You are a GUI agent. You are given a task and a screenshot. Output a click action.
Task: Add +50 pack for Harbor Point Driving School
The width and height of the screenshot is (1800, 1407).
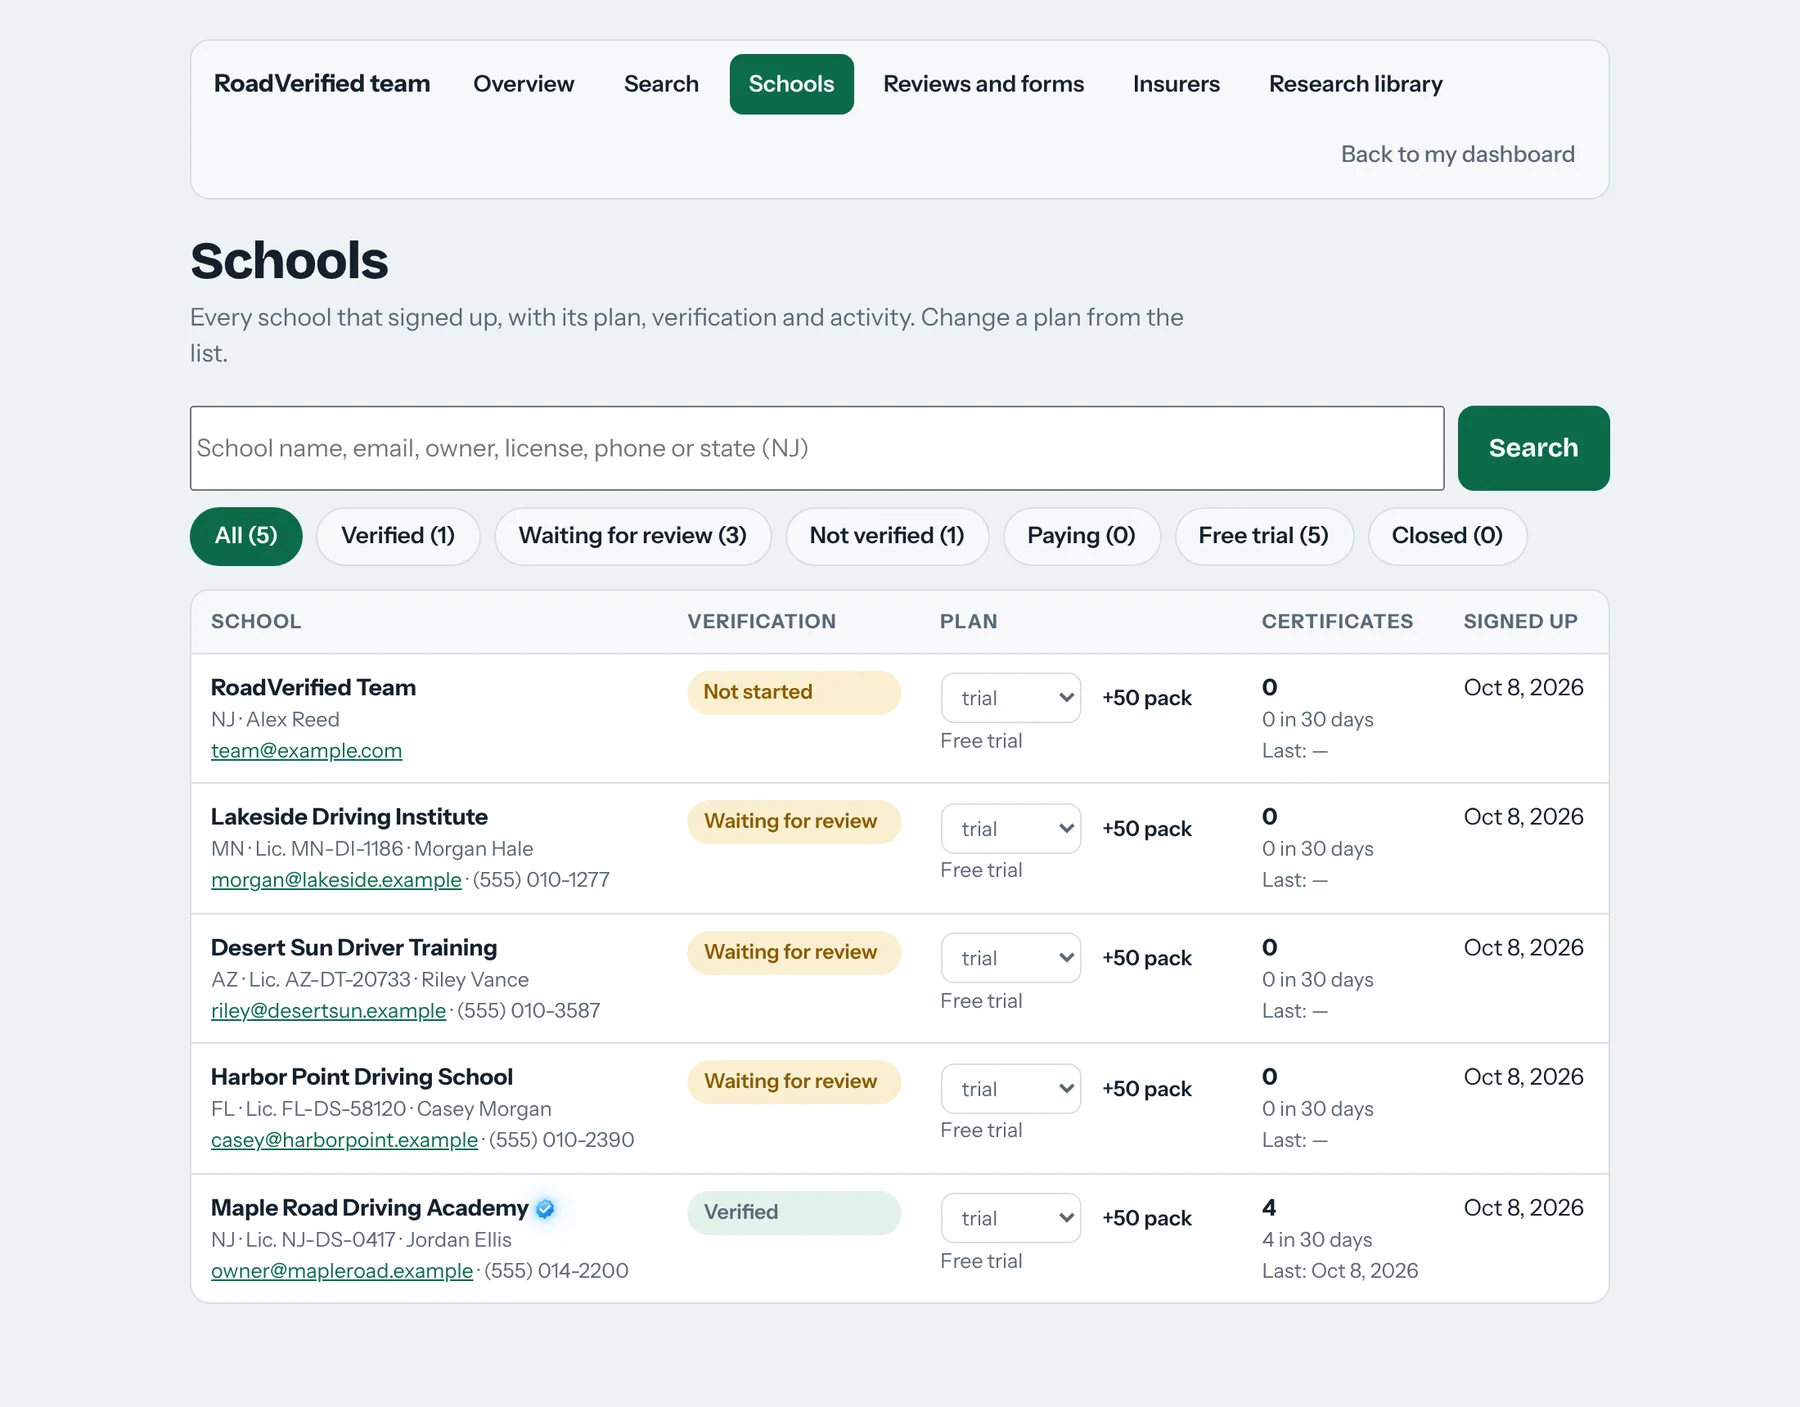1147,1088
